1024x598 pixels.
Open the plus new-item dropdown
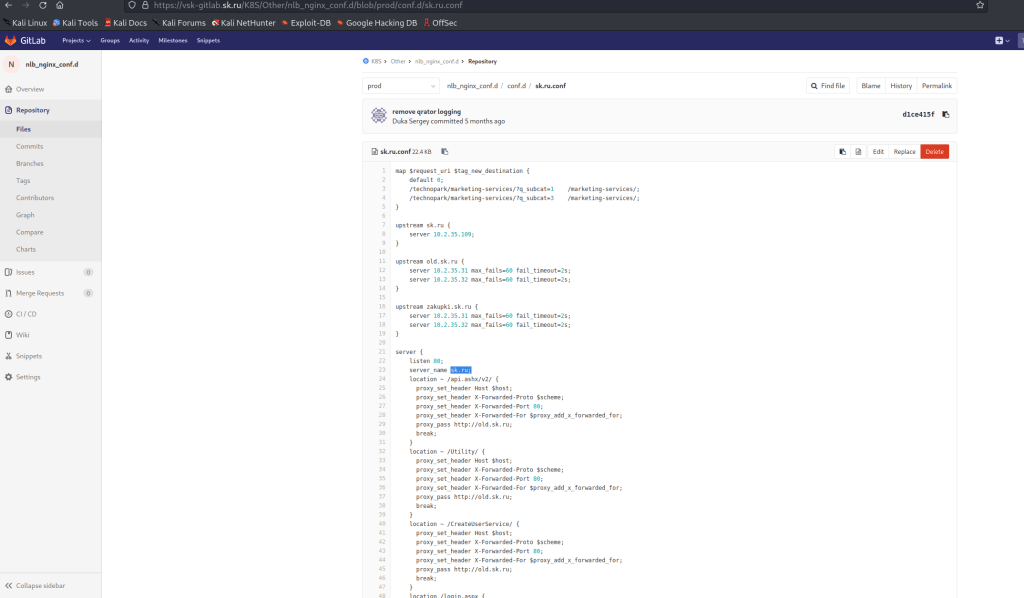pos(1001,40)
